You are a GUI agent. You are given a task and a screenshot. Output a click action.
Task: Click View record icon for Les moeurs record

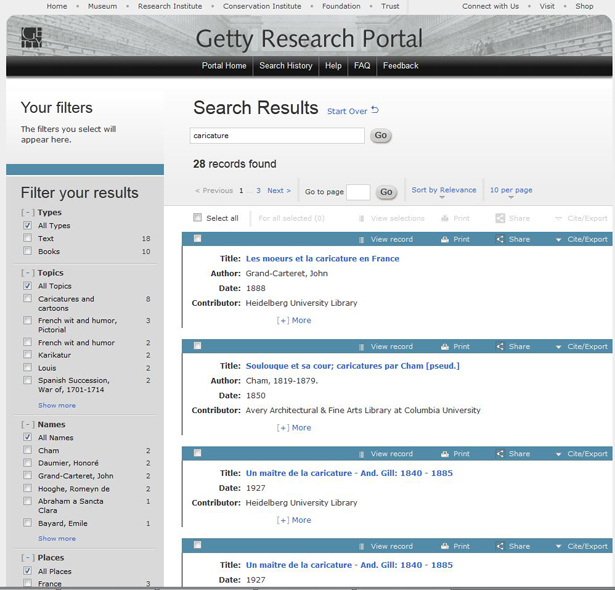coord(362,240)
